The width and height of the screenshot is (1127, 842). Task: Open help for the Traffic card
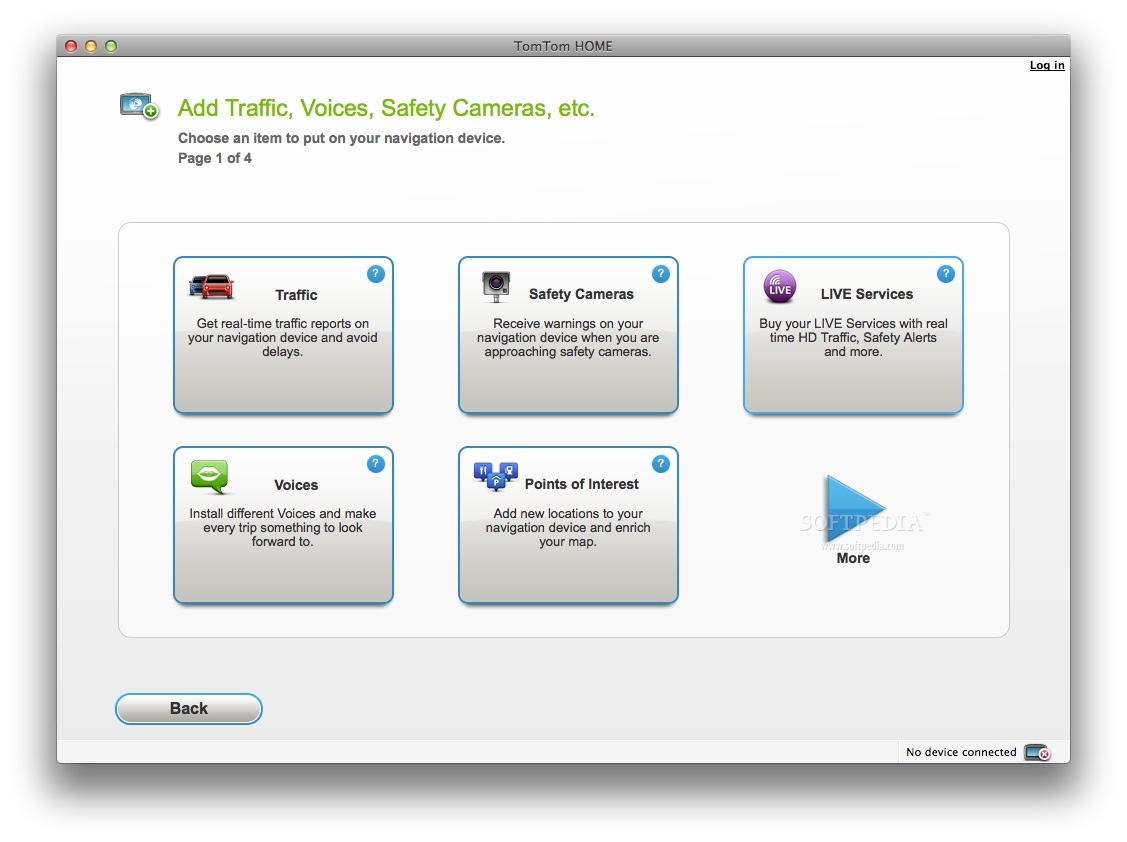pos(375,274)
